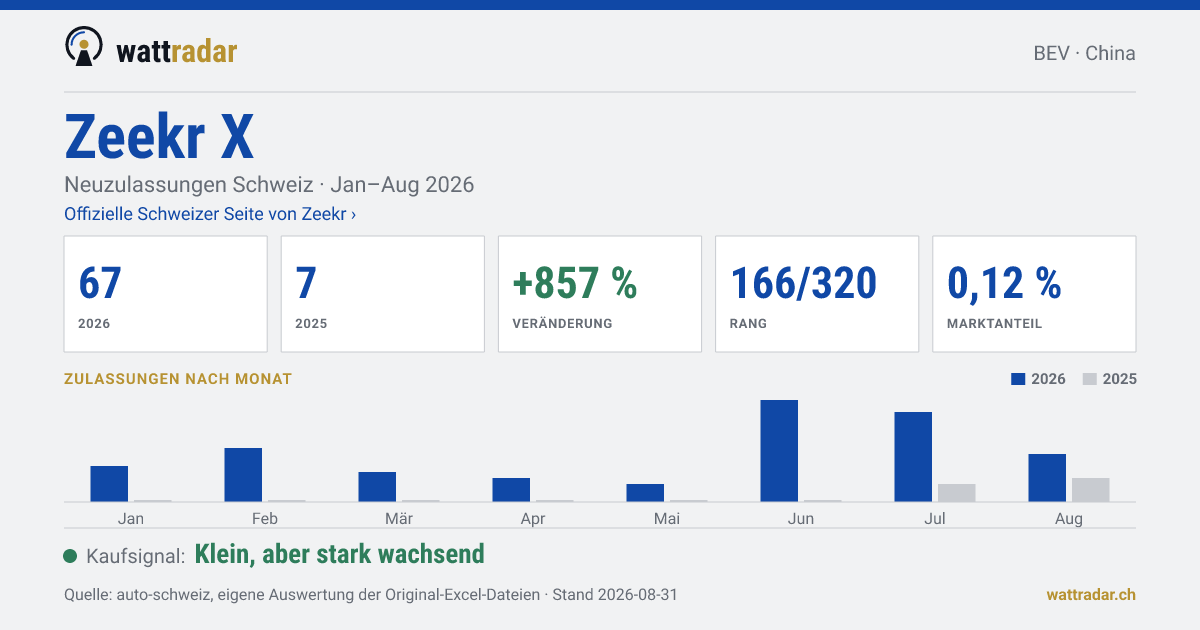Image resolution: width=1200 pixels, height=630 pixels.
Task: Click the 'Zeekr X' title
Action: tap(159, 137)
